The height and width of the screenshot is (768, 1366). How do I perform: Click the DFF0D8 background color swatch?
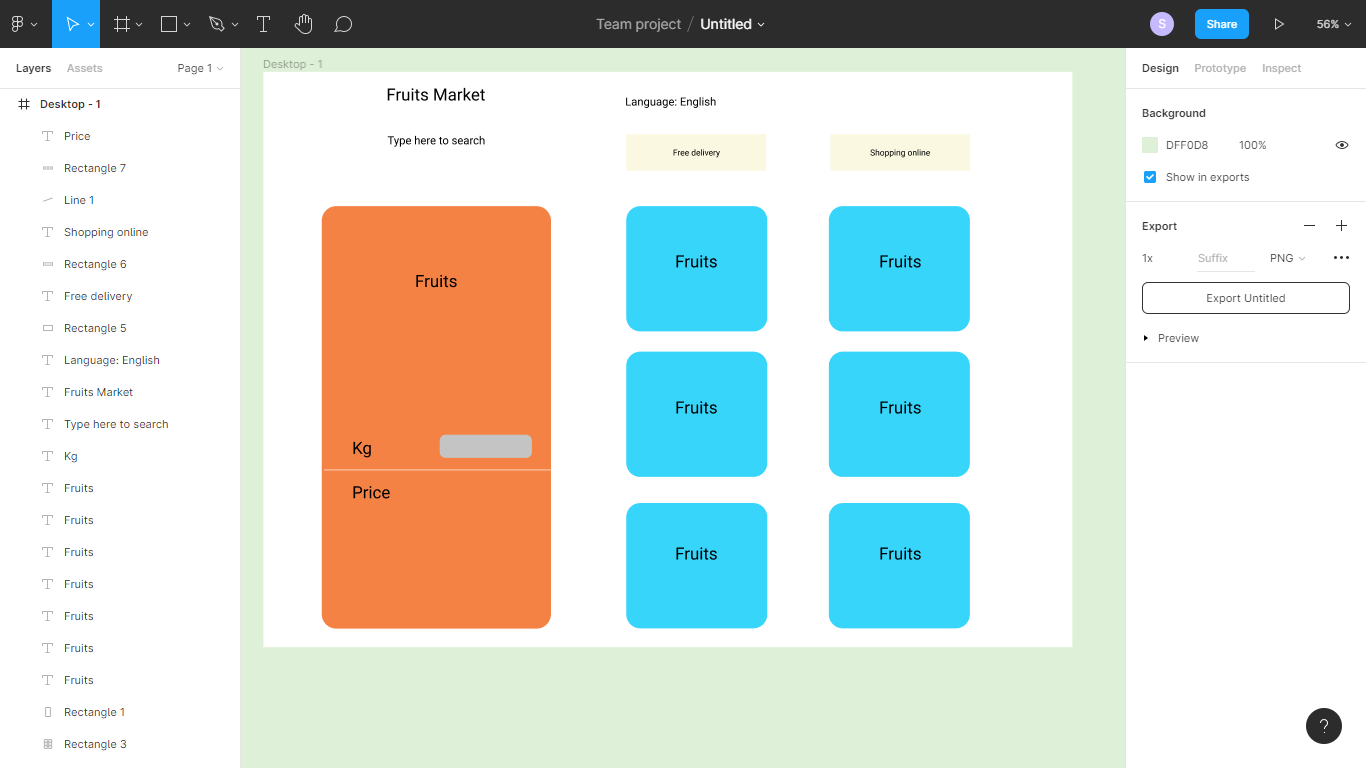(x=1150, y=145)
